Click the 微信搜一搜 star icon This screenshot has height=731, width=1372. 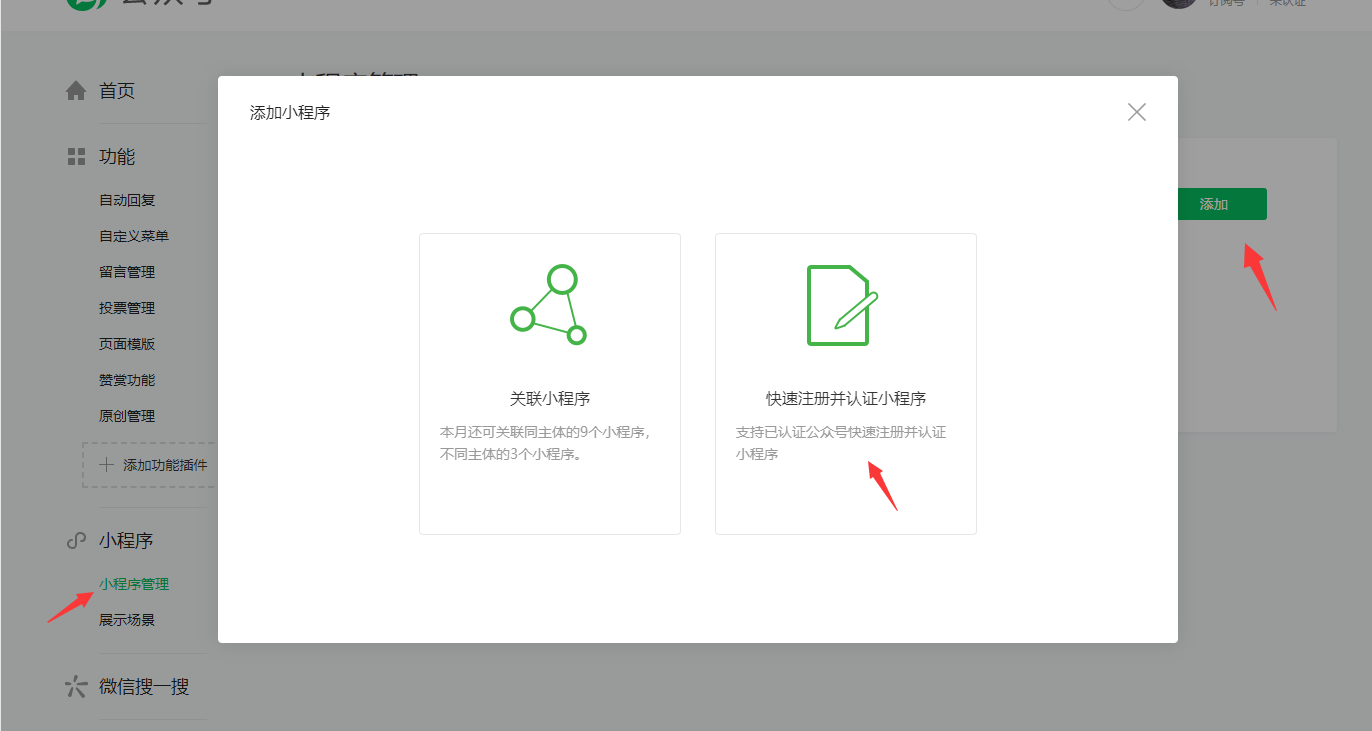(76, 687)
